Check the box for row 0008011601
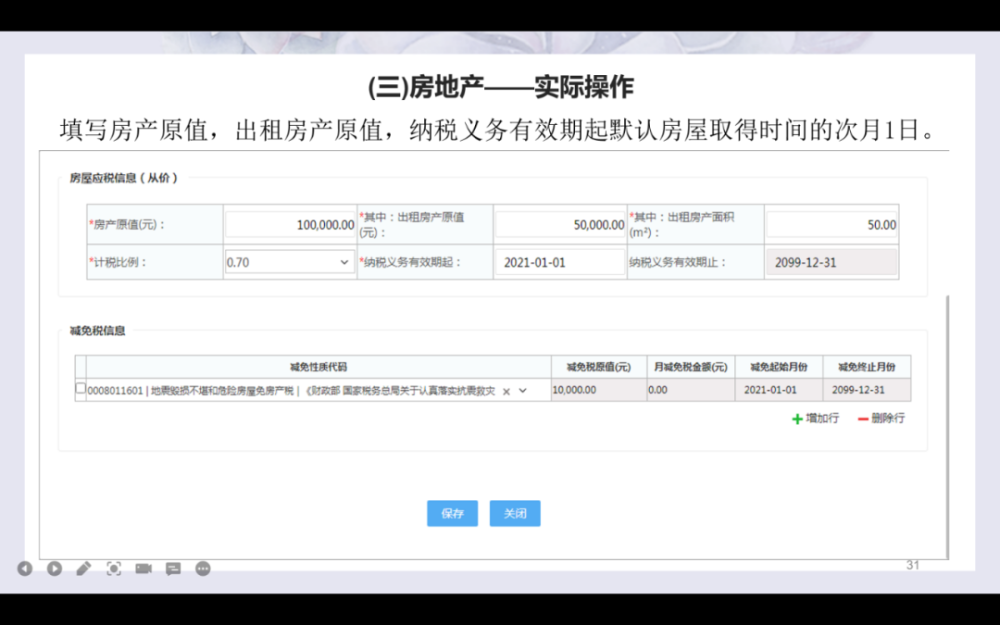This screenshot has width=1000, height=625. pyautogui.click(x=81, y=389)
